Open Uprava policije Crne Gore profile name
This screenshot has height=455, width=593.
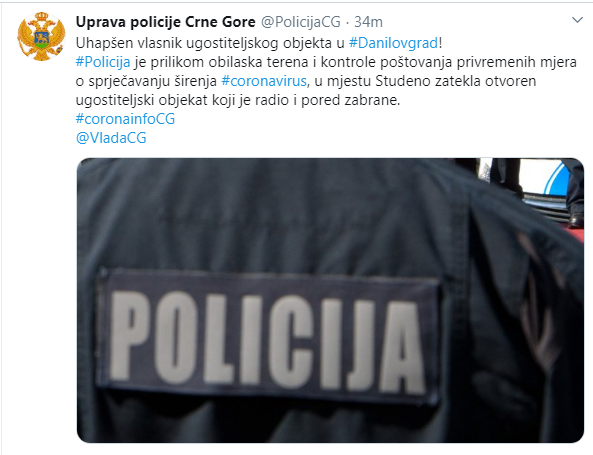click(166, 22)
